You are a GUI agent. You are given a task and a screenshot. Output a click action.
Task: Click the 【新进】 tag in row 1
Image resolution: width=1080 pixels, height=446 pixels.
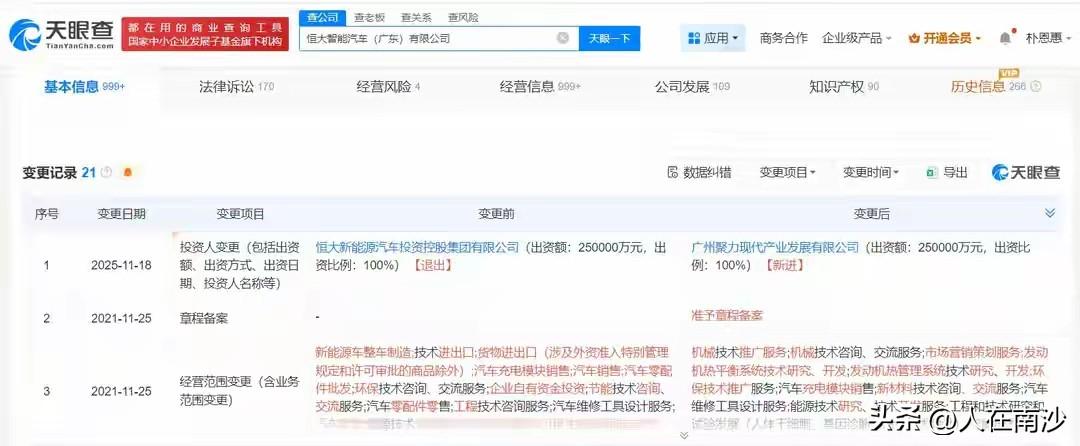785,265
